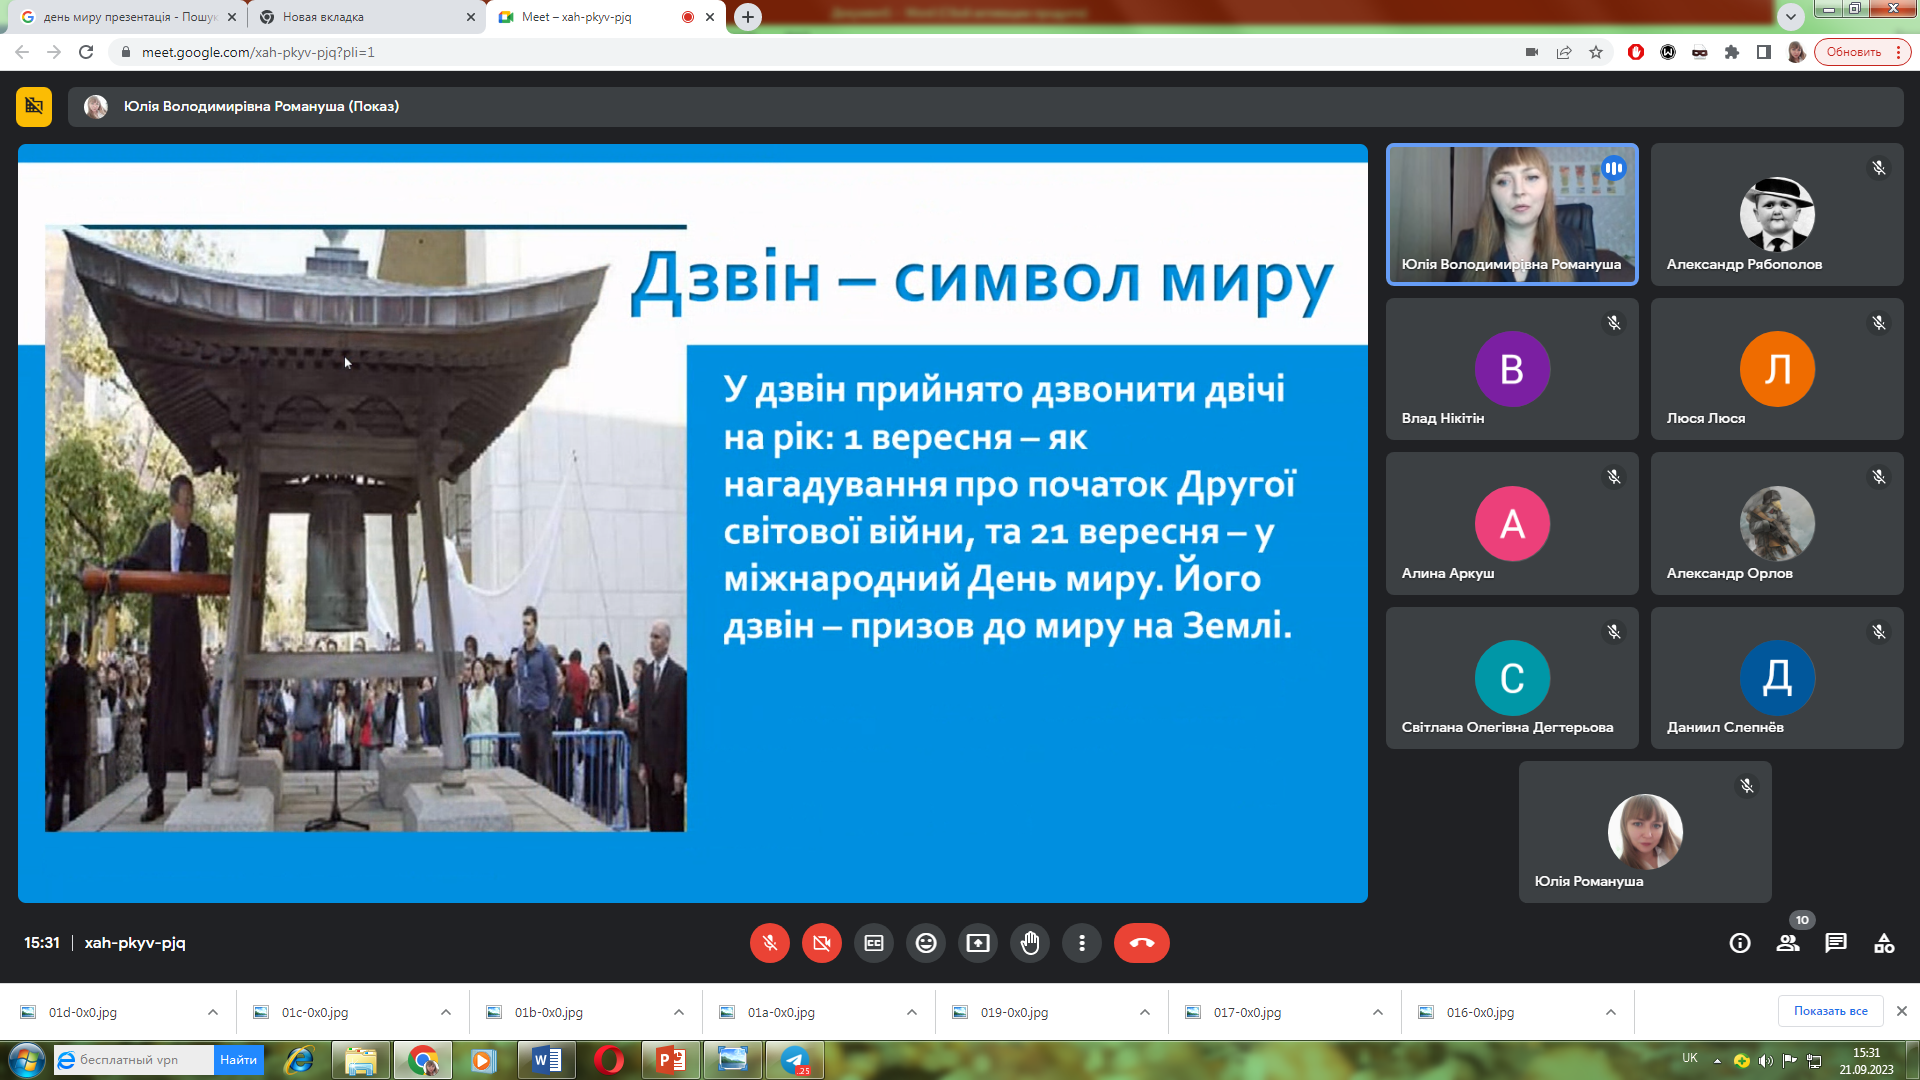The height and width of the screenshot is (1080, 1920).
Task: Switch to the Новая вкладка tab
Action: 360,17
